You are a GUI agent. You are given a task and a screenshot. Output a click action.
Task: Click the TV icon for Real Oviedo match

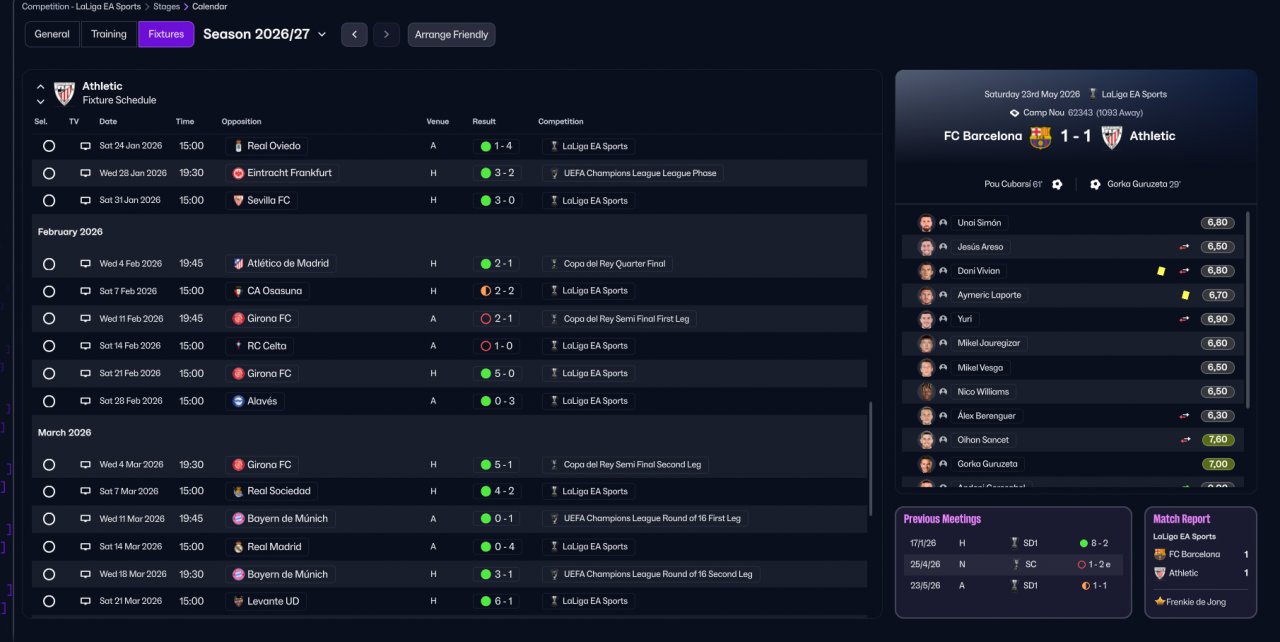85,146
